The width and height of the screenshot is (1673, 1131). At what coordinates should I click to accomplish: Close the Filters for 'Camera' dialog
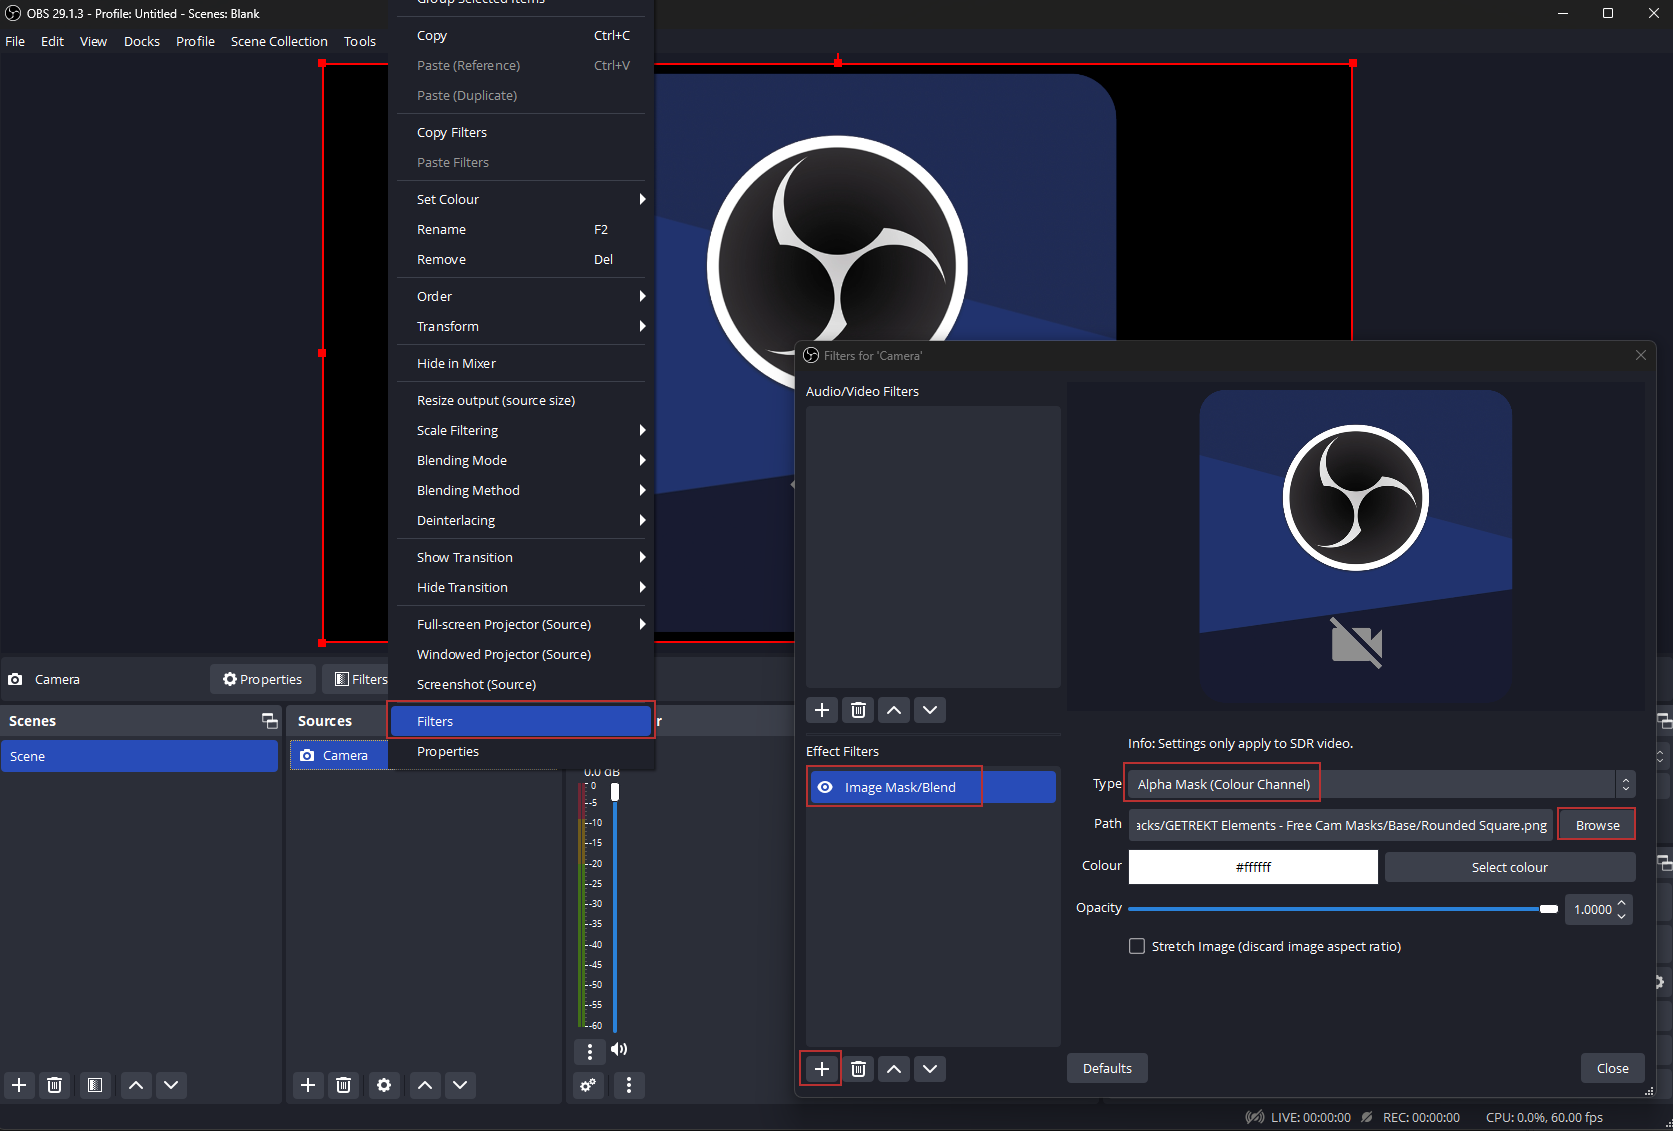click(x=1641, y=355)
